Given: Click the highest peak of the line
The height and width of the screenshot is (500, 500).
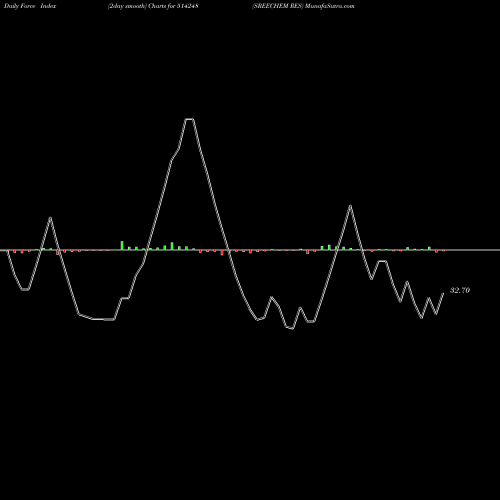Looking at the screenshot, I should 190,119.
